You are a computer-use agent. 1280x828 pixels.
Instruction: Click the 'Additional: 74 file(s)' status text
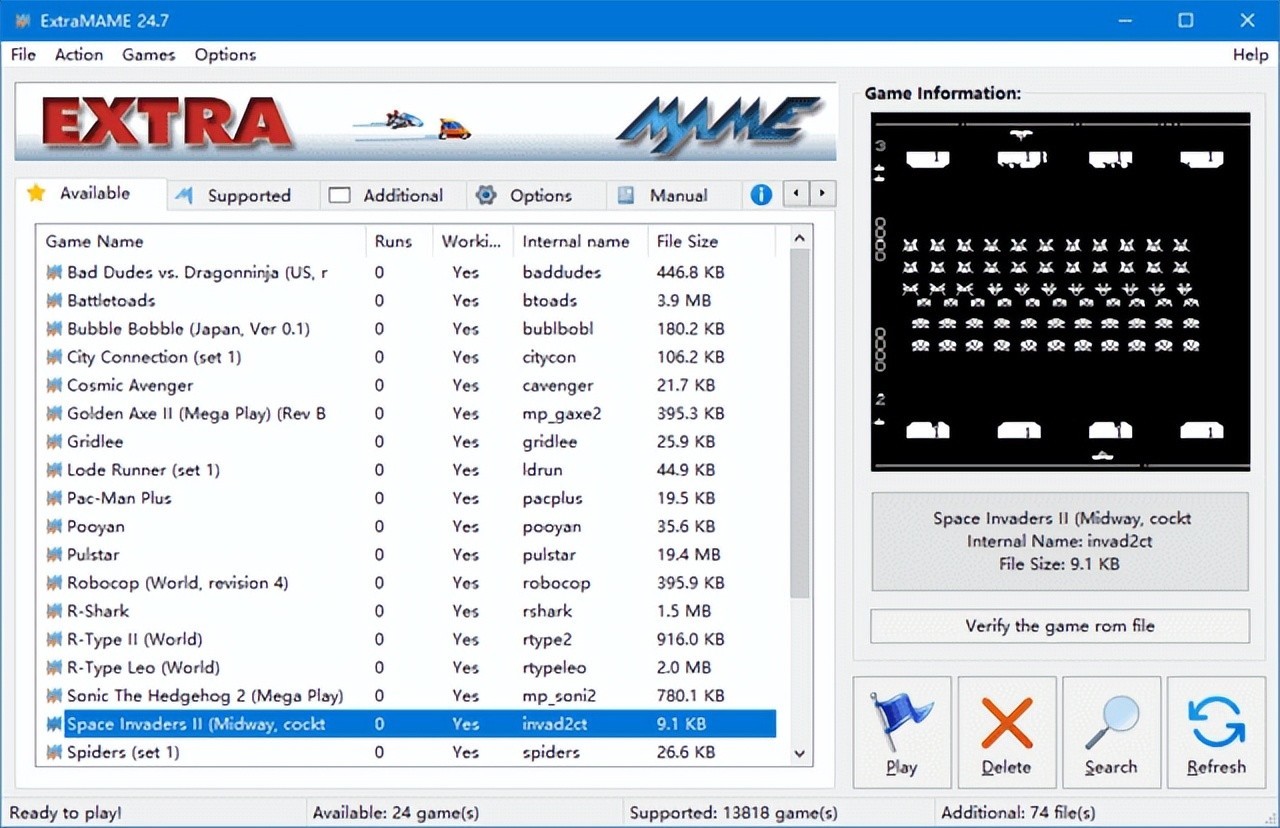1018,813
